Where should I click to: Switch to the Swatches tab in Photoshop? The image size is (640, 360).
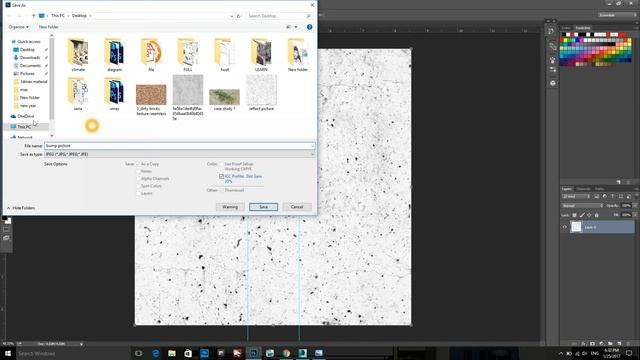(x=583, y=28)
